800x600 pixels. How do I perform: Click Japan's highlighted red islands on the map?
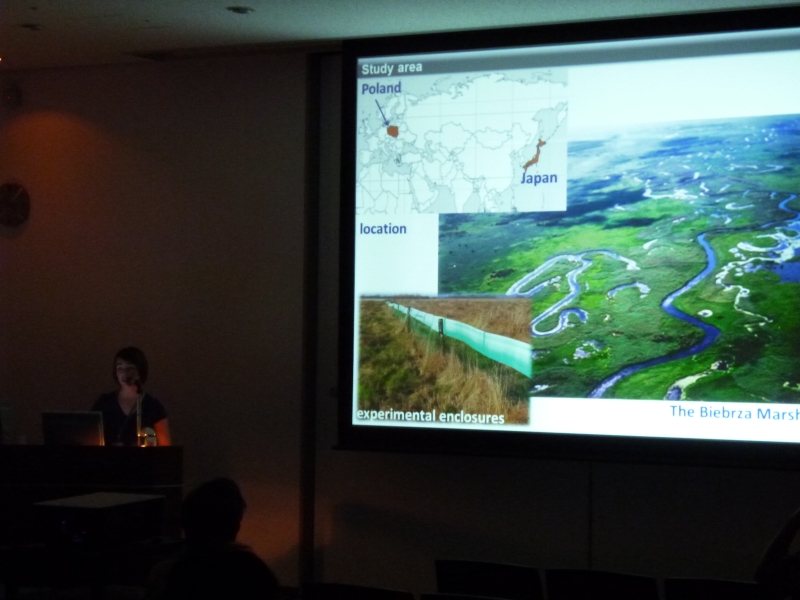[x=535, y=153]
